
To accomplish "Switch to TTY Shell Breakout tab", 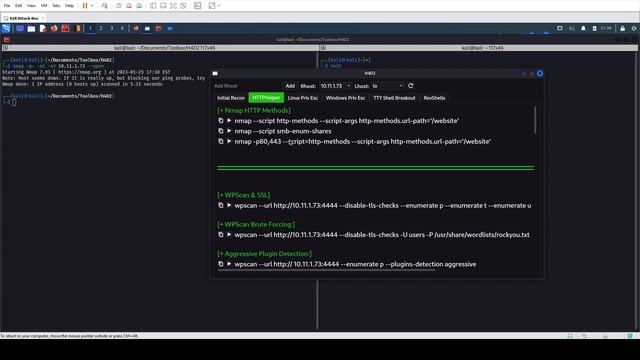I will tap(394, 98).
